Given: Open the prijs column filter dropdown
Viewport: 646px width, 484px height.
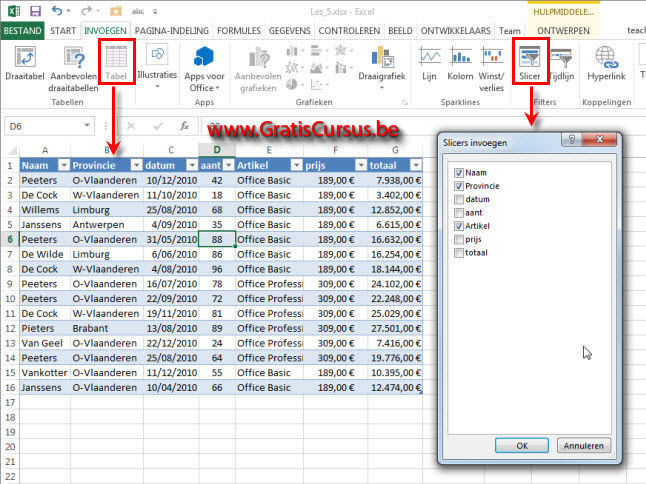Looking at the screenshot, I should click(x=361, y=165).
